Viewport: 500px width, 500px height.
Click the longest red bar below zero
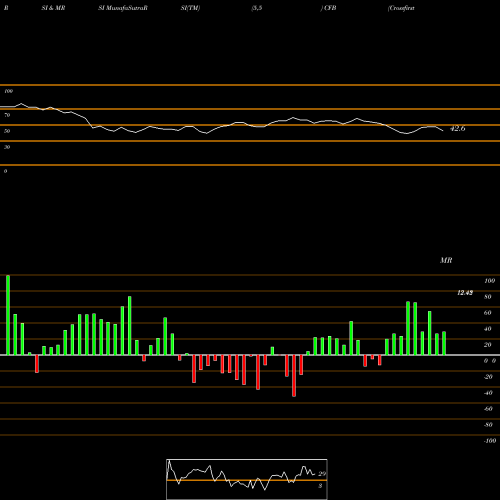tap(294, 376)
